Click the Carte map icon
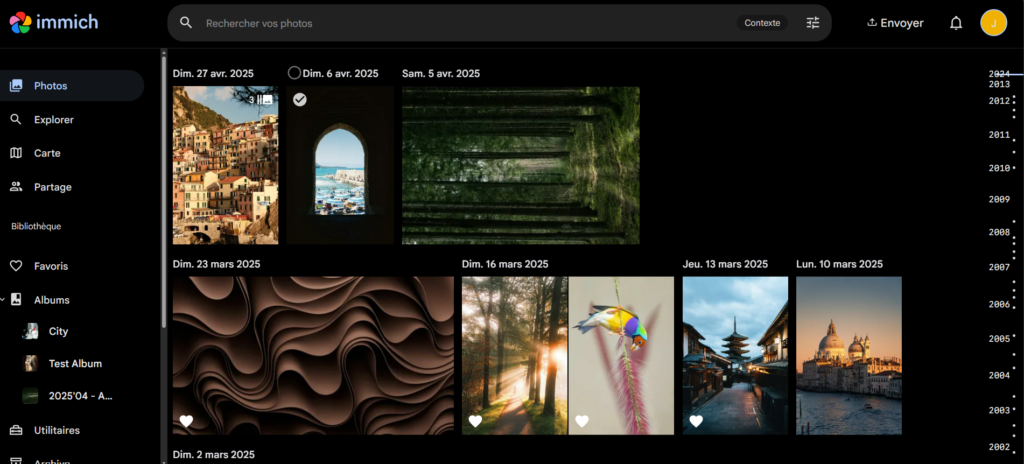This screenshot has width=1024, height=464. click(x=16, y=153)
